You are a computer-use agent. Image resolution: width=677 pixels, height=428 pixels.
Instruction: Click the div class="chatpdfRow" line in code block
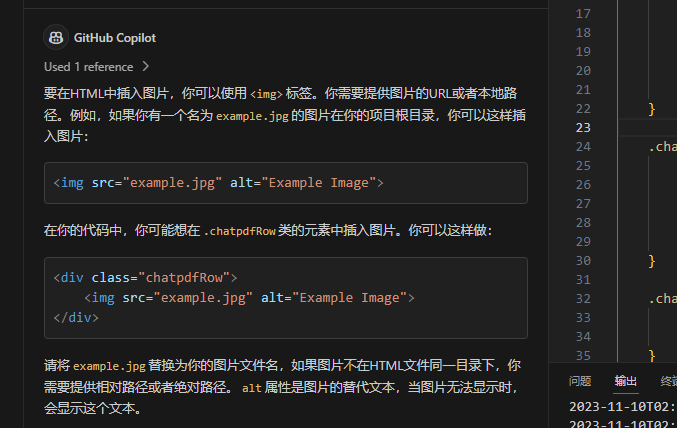click(x=145, y=277)
